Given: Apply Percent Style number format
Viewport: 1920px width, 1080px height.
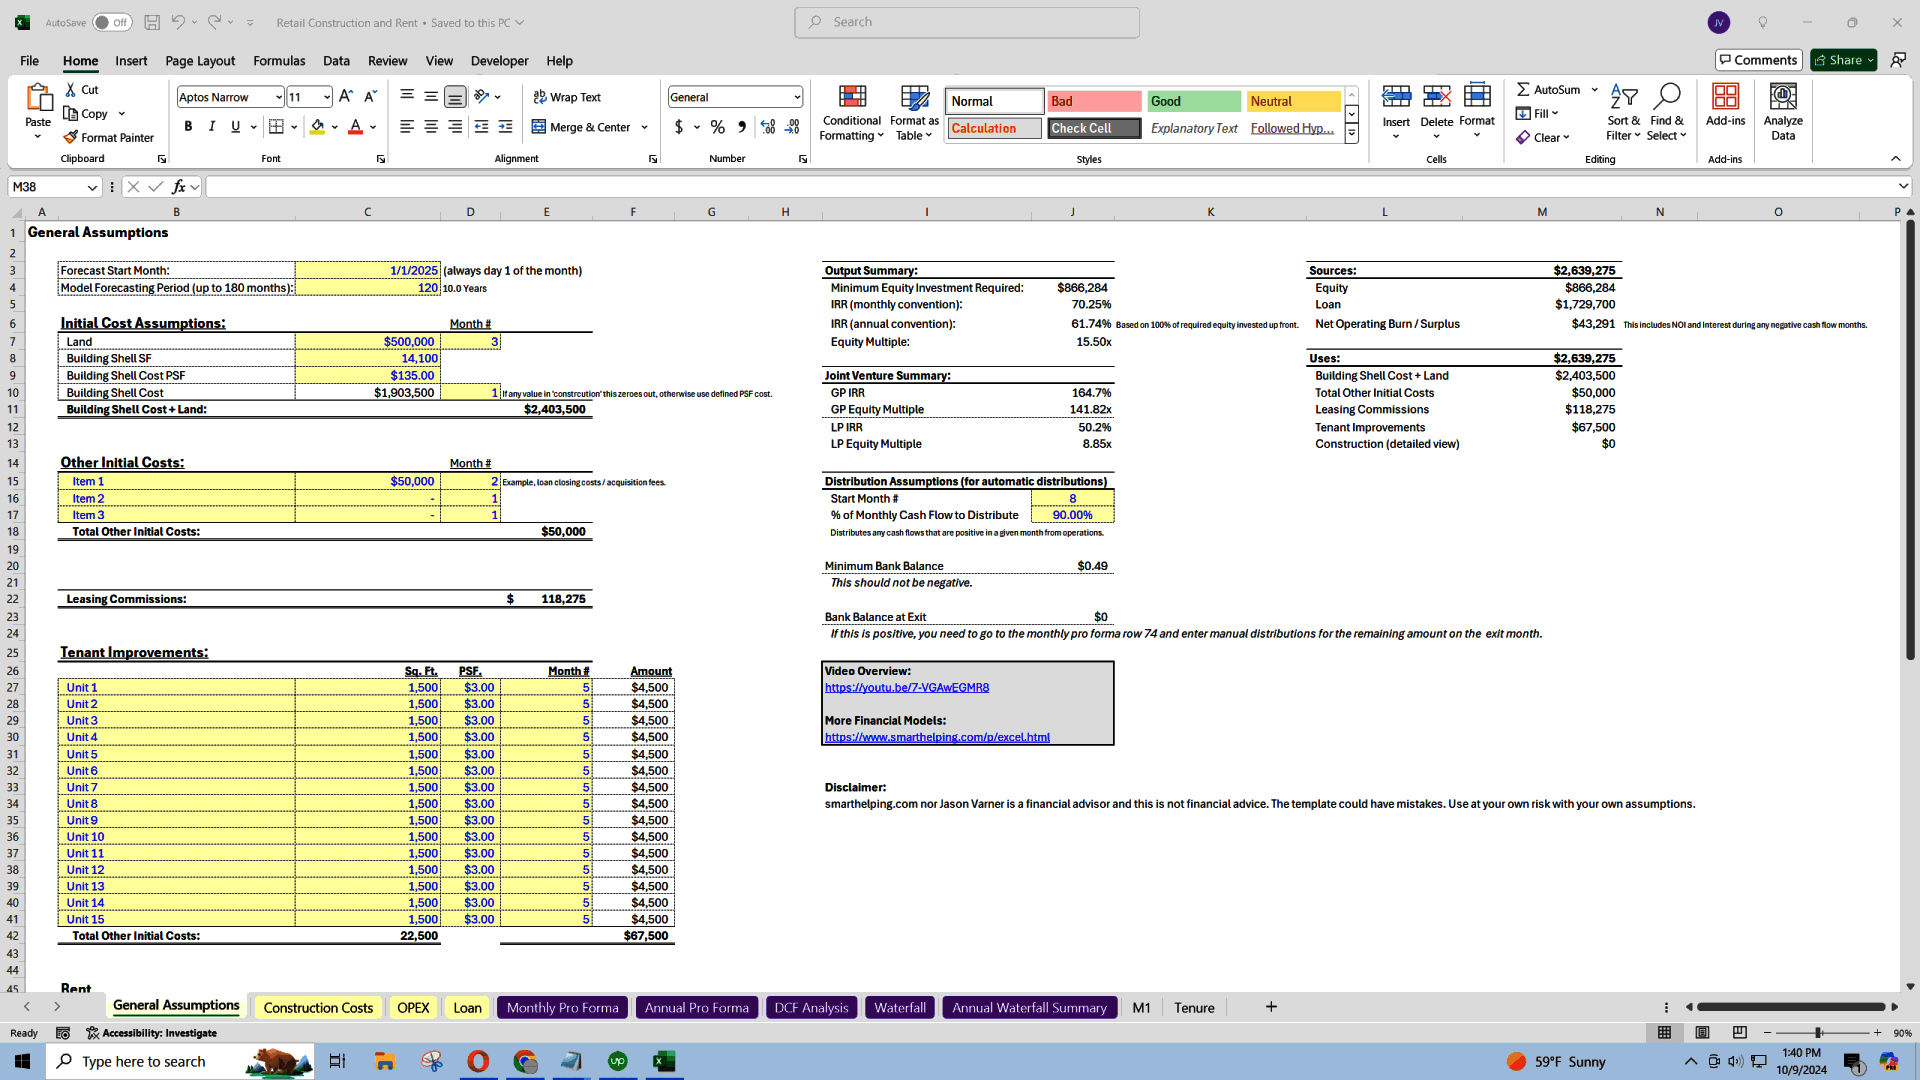Looking at the screenshot, I should pos(717,127).
